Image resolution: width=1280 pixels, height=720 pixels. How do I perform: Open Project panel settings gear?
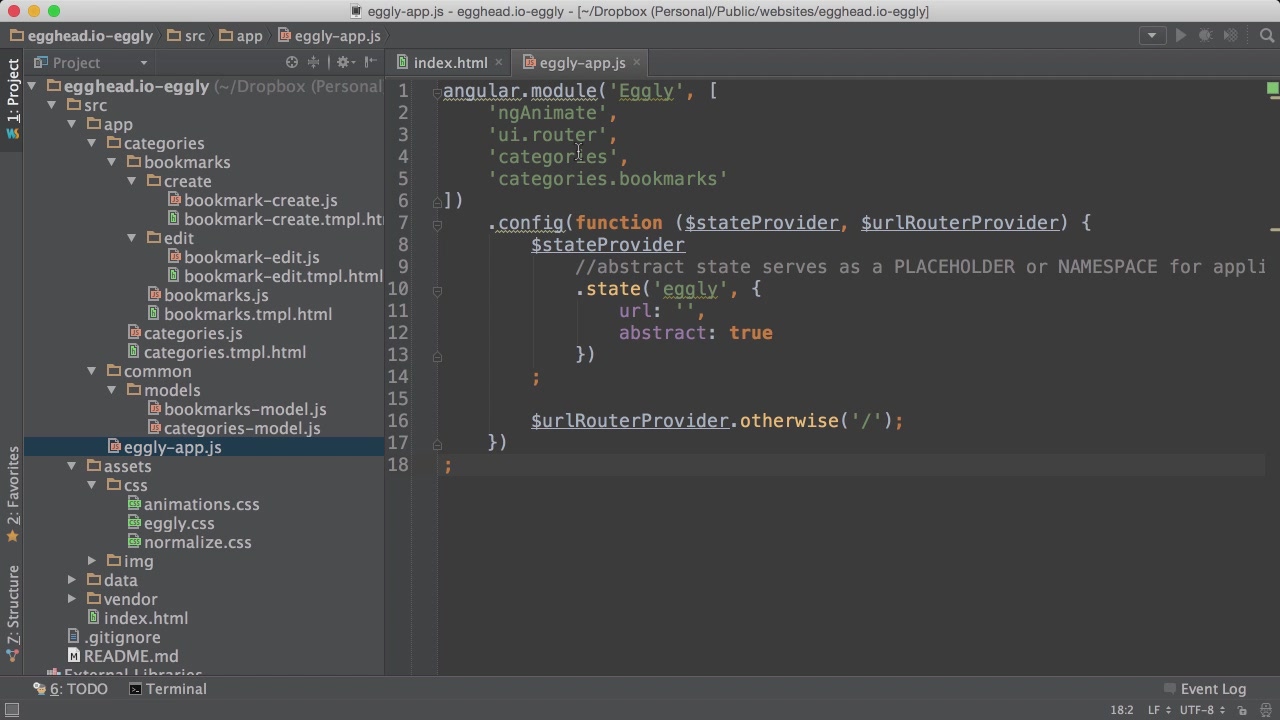[x=344, y=62]
